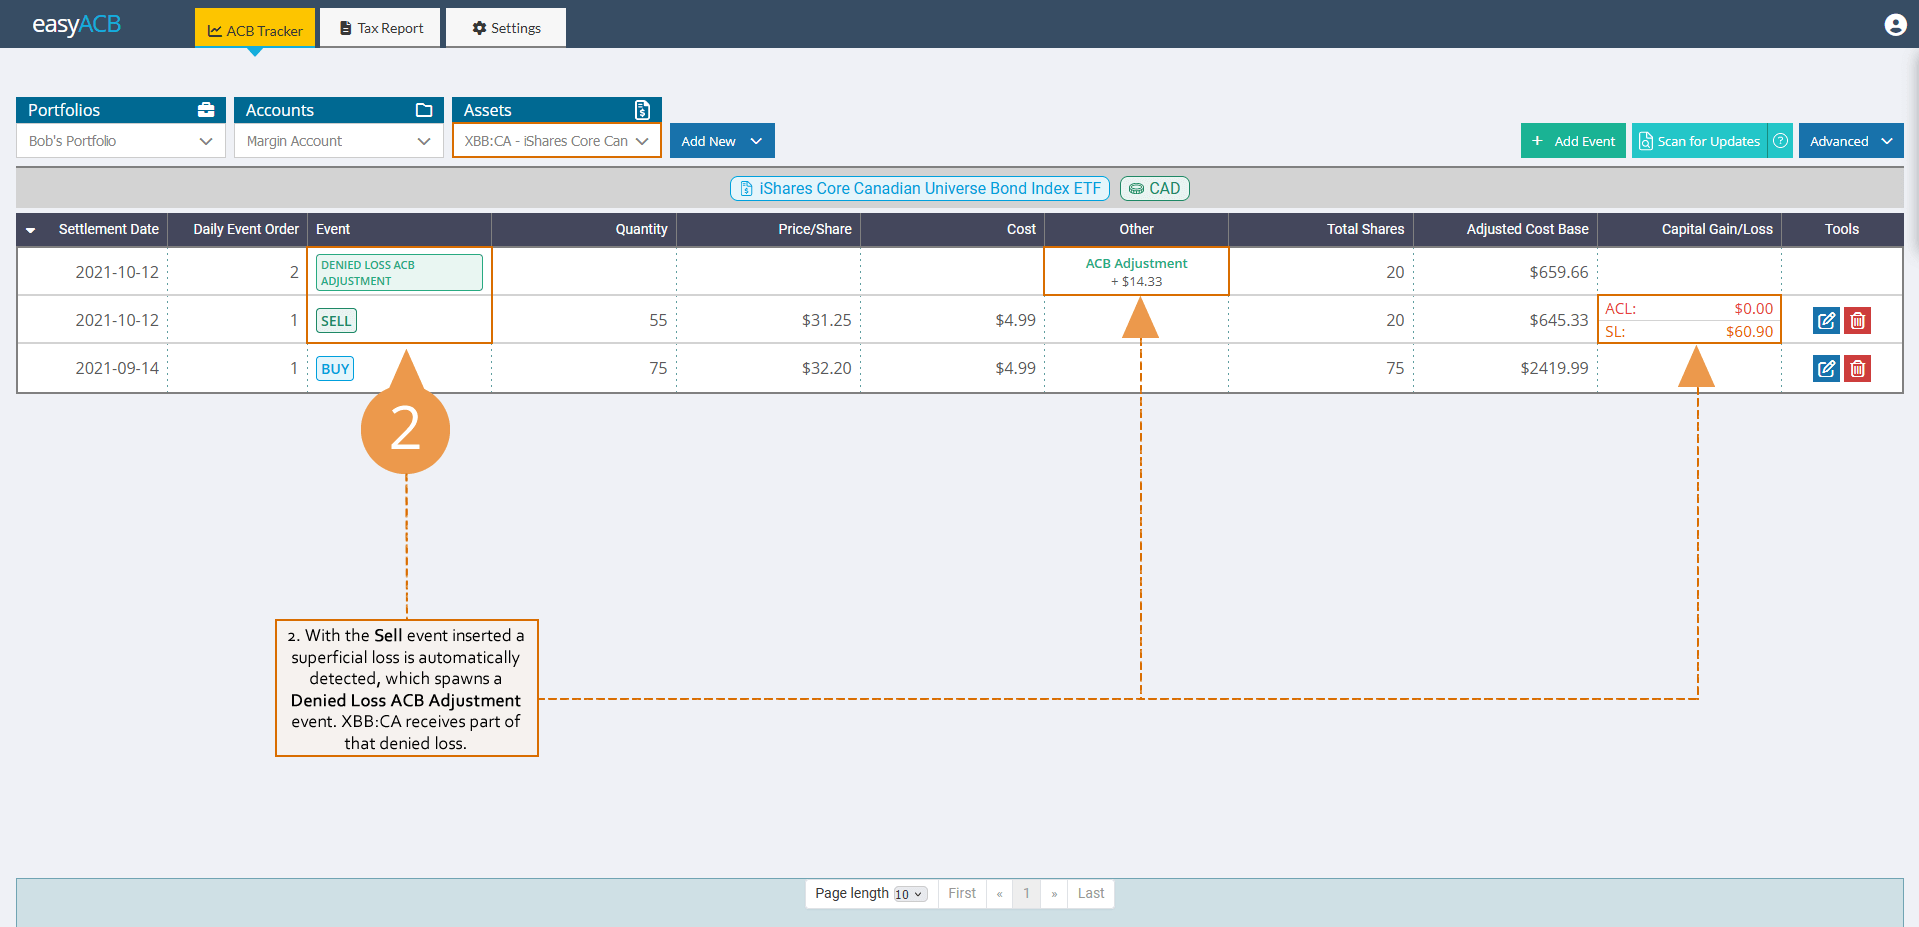Edit the BUY event using its pencil icon
This screenshot has height=927, width=1919.
pyautogui.click(x=1826, y=368)
